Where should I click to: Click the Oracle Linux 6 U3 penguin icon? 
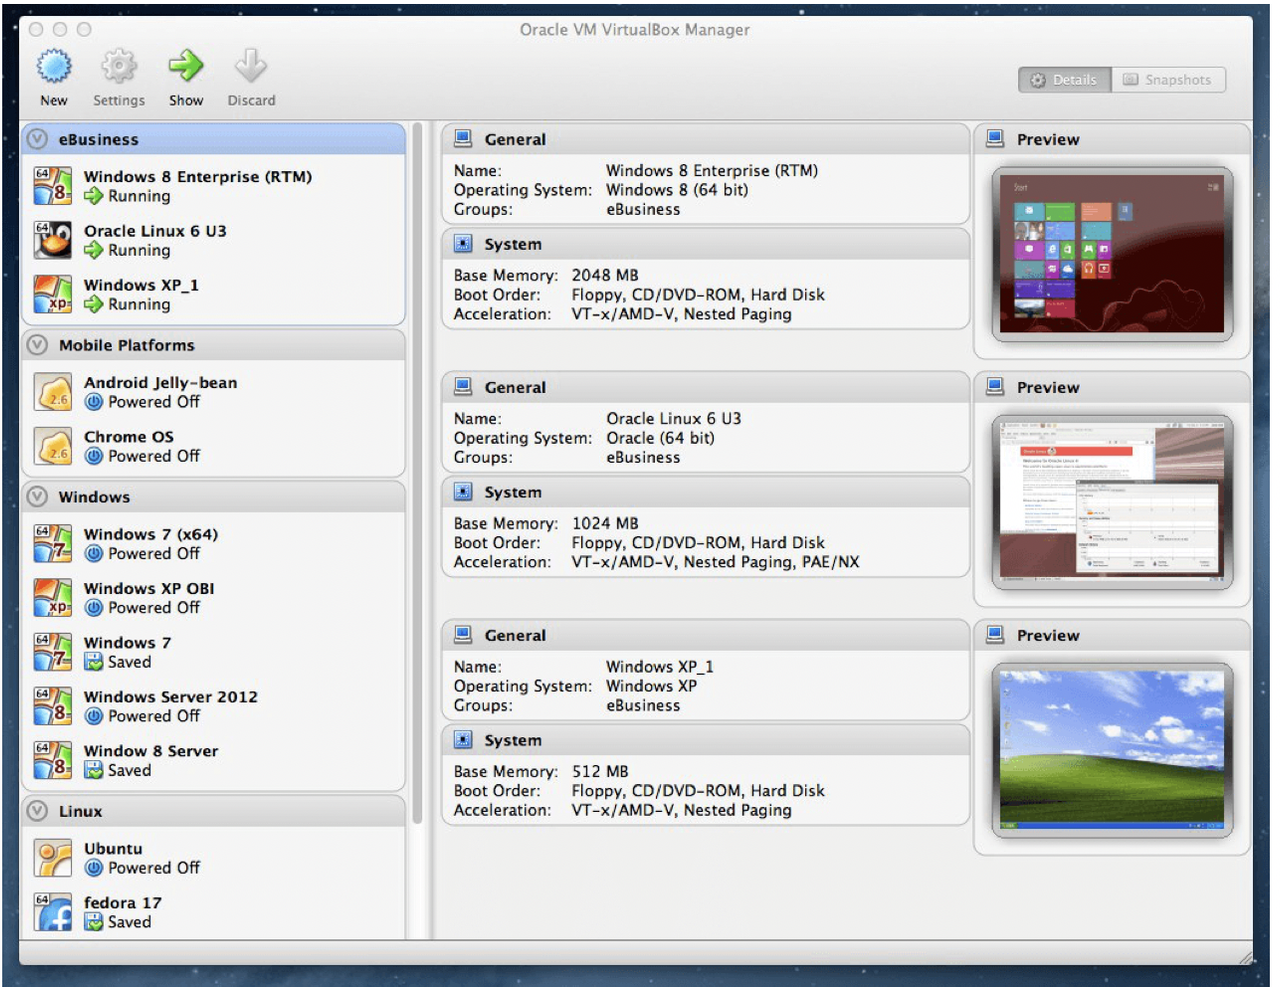click(50, 240)
